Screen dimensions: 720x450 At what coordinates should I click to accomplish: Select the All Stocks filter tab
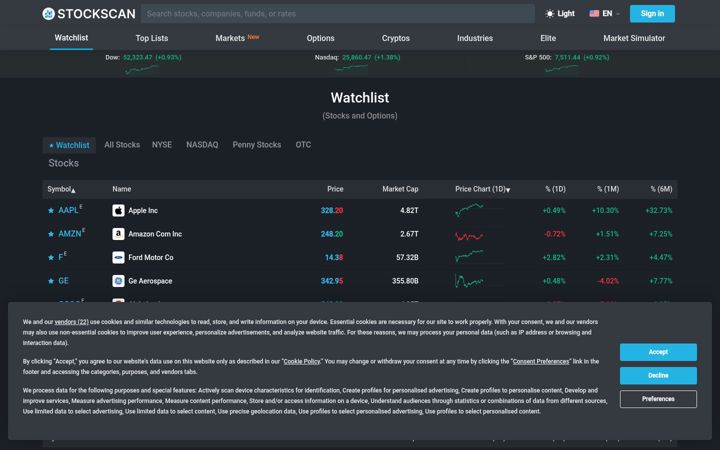coord(122,145)
